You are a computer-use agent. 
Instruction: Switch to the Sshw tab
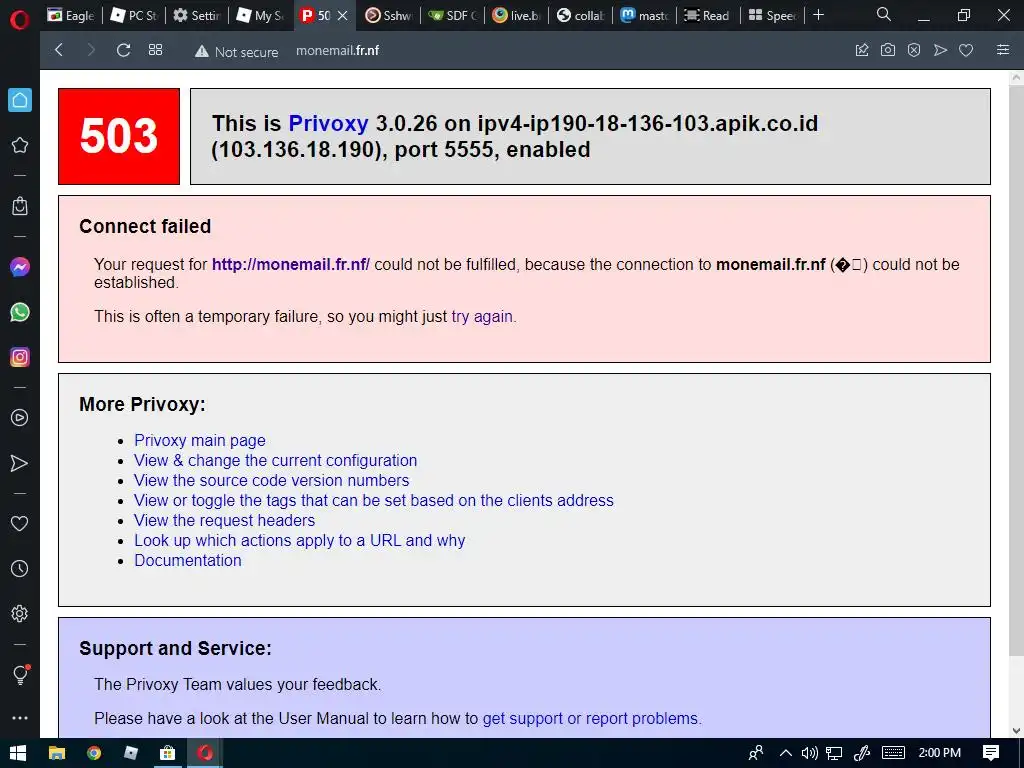389,15
